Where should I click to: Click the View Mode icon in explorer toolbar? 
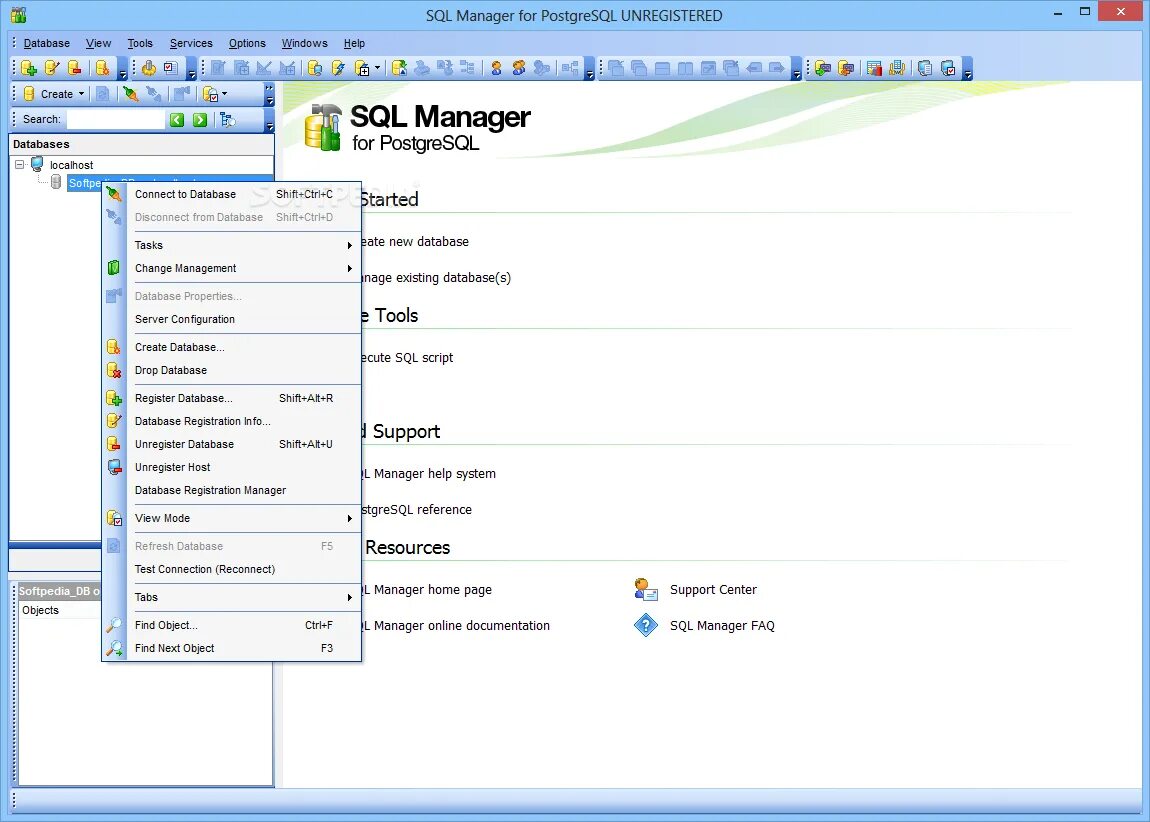tap(210, 94)
